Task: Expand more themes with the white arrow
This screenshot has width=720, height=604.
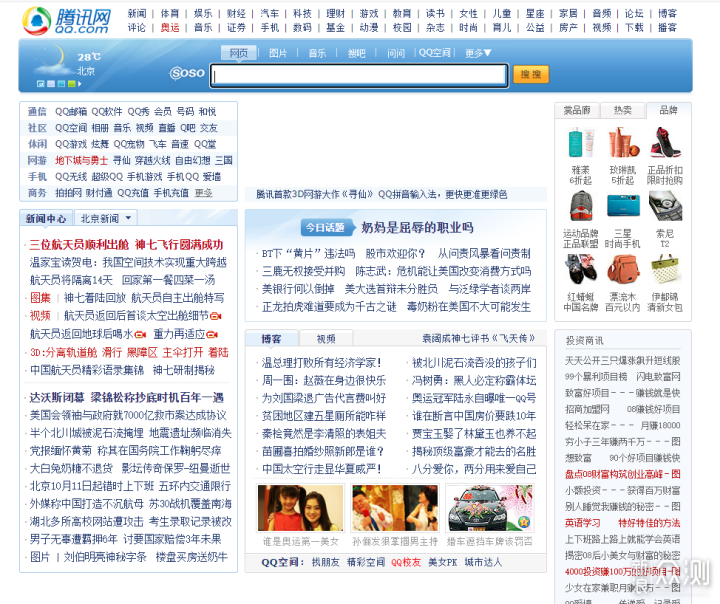Action: pos(80,84)
